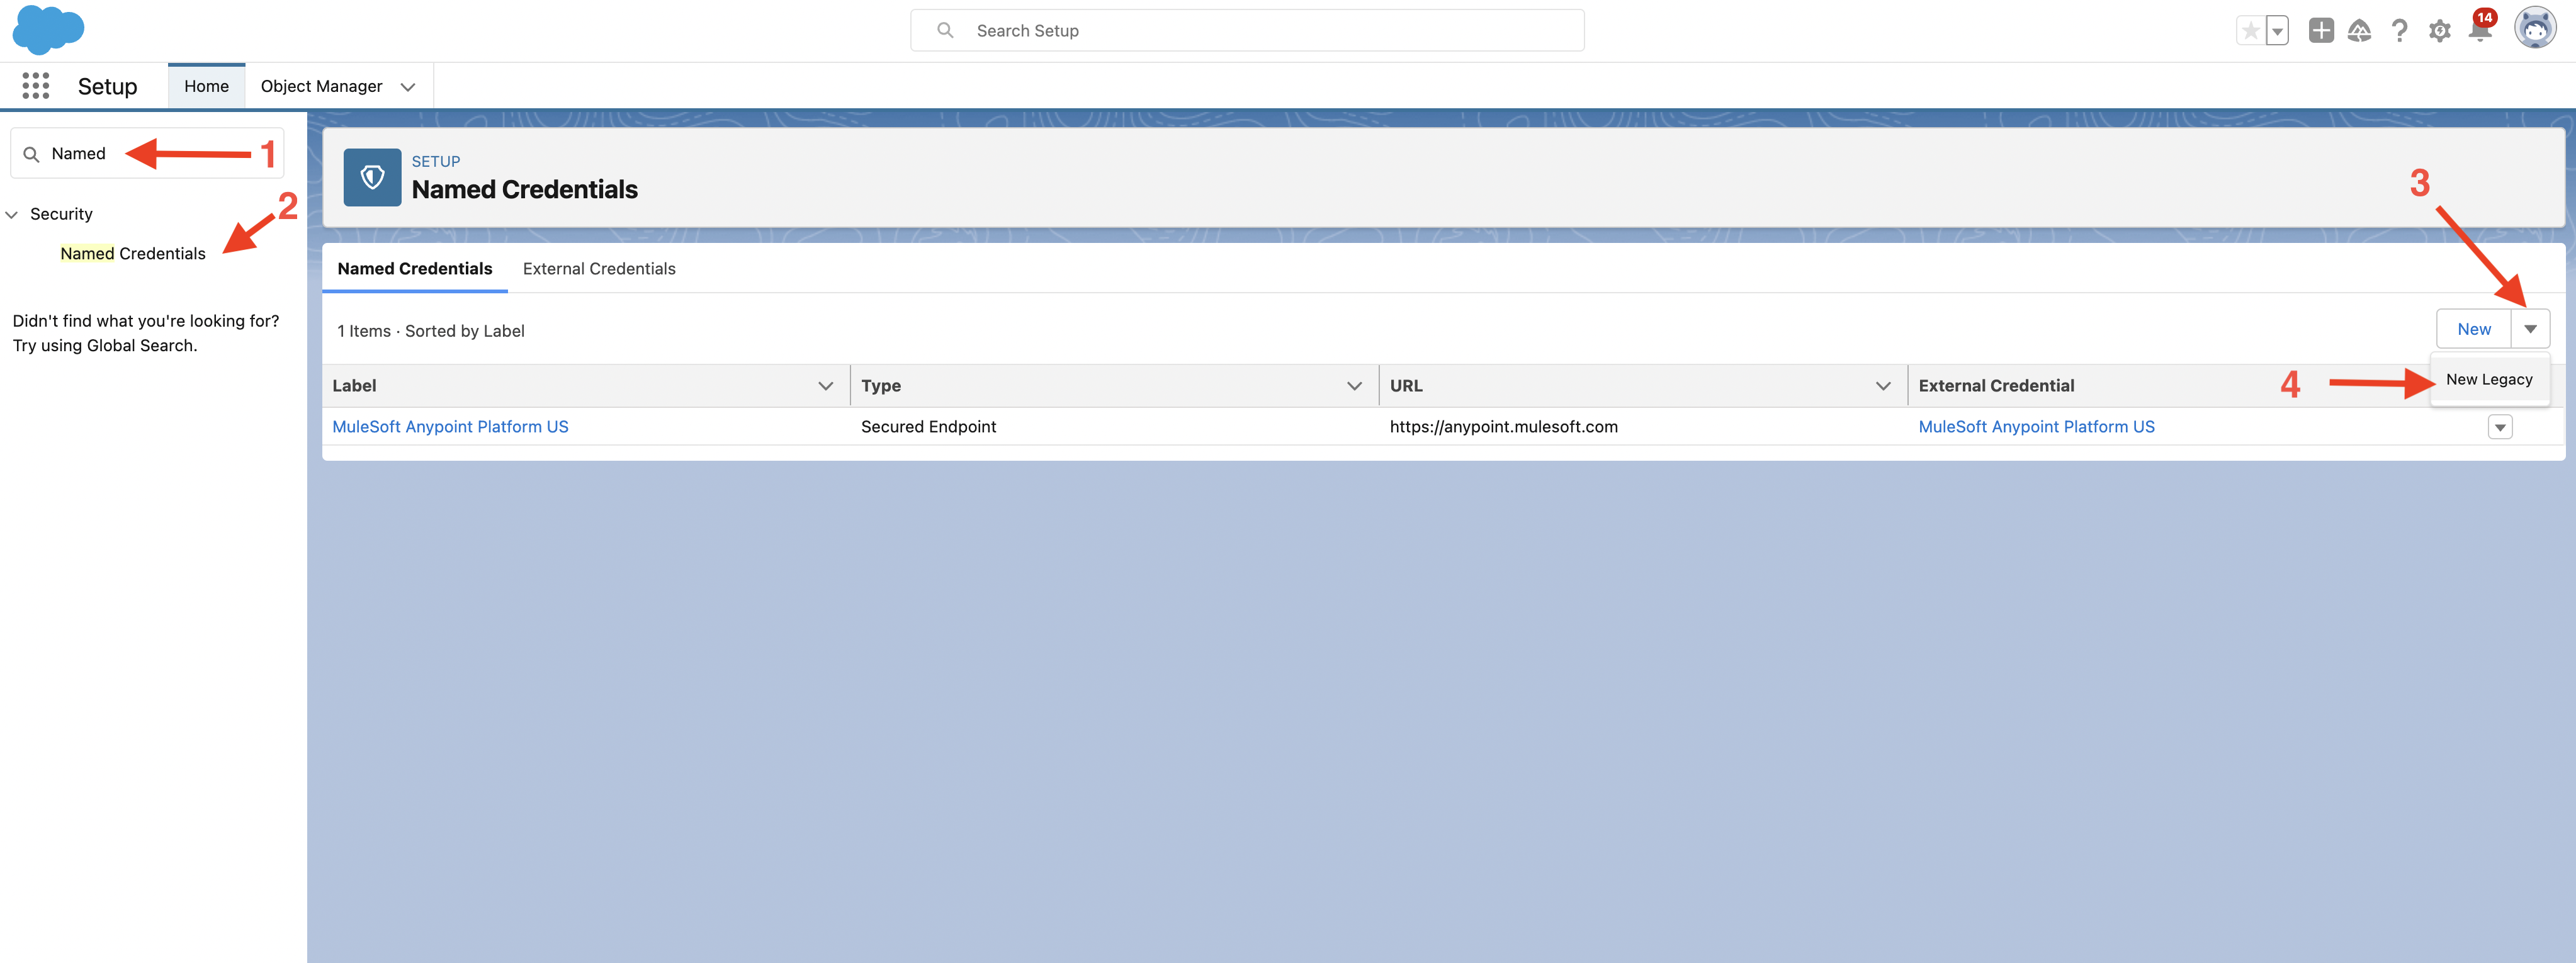Click the Named Credentials shield icon
2576x963 pixels.
(372, 177)
